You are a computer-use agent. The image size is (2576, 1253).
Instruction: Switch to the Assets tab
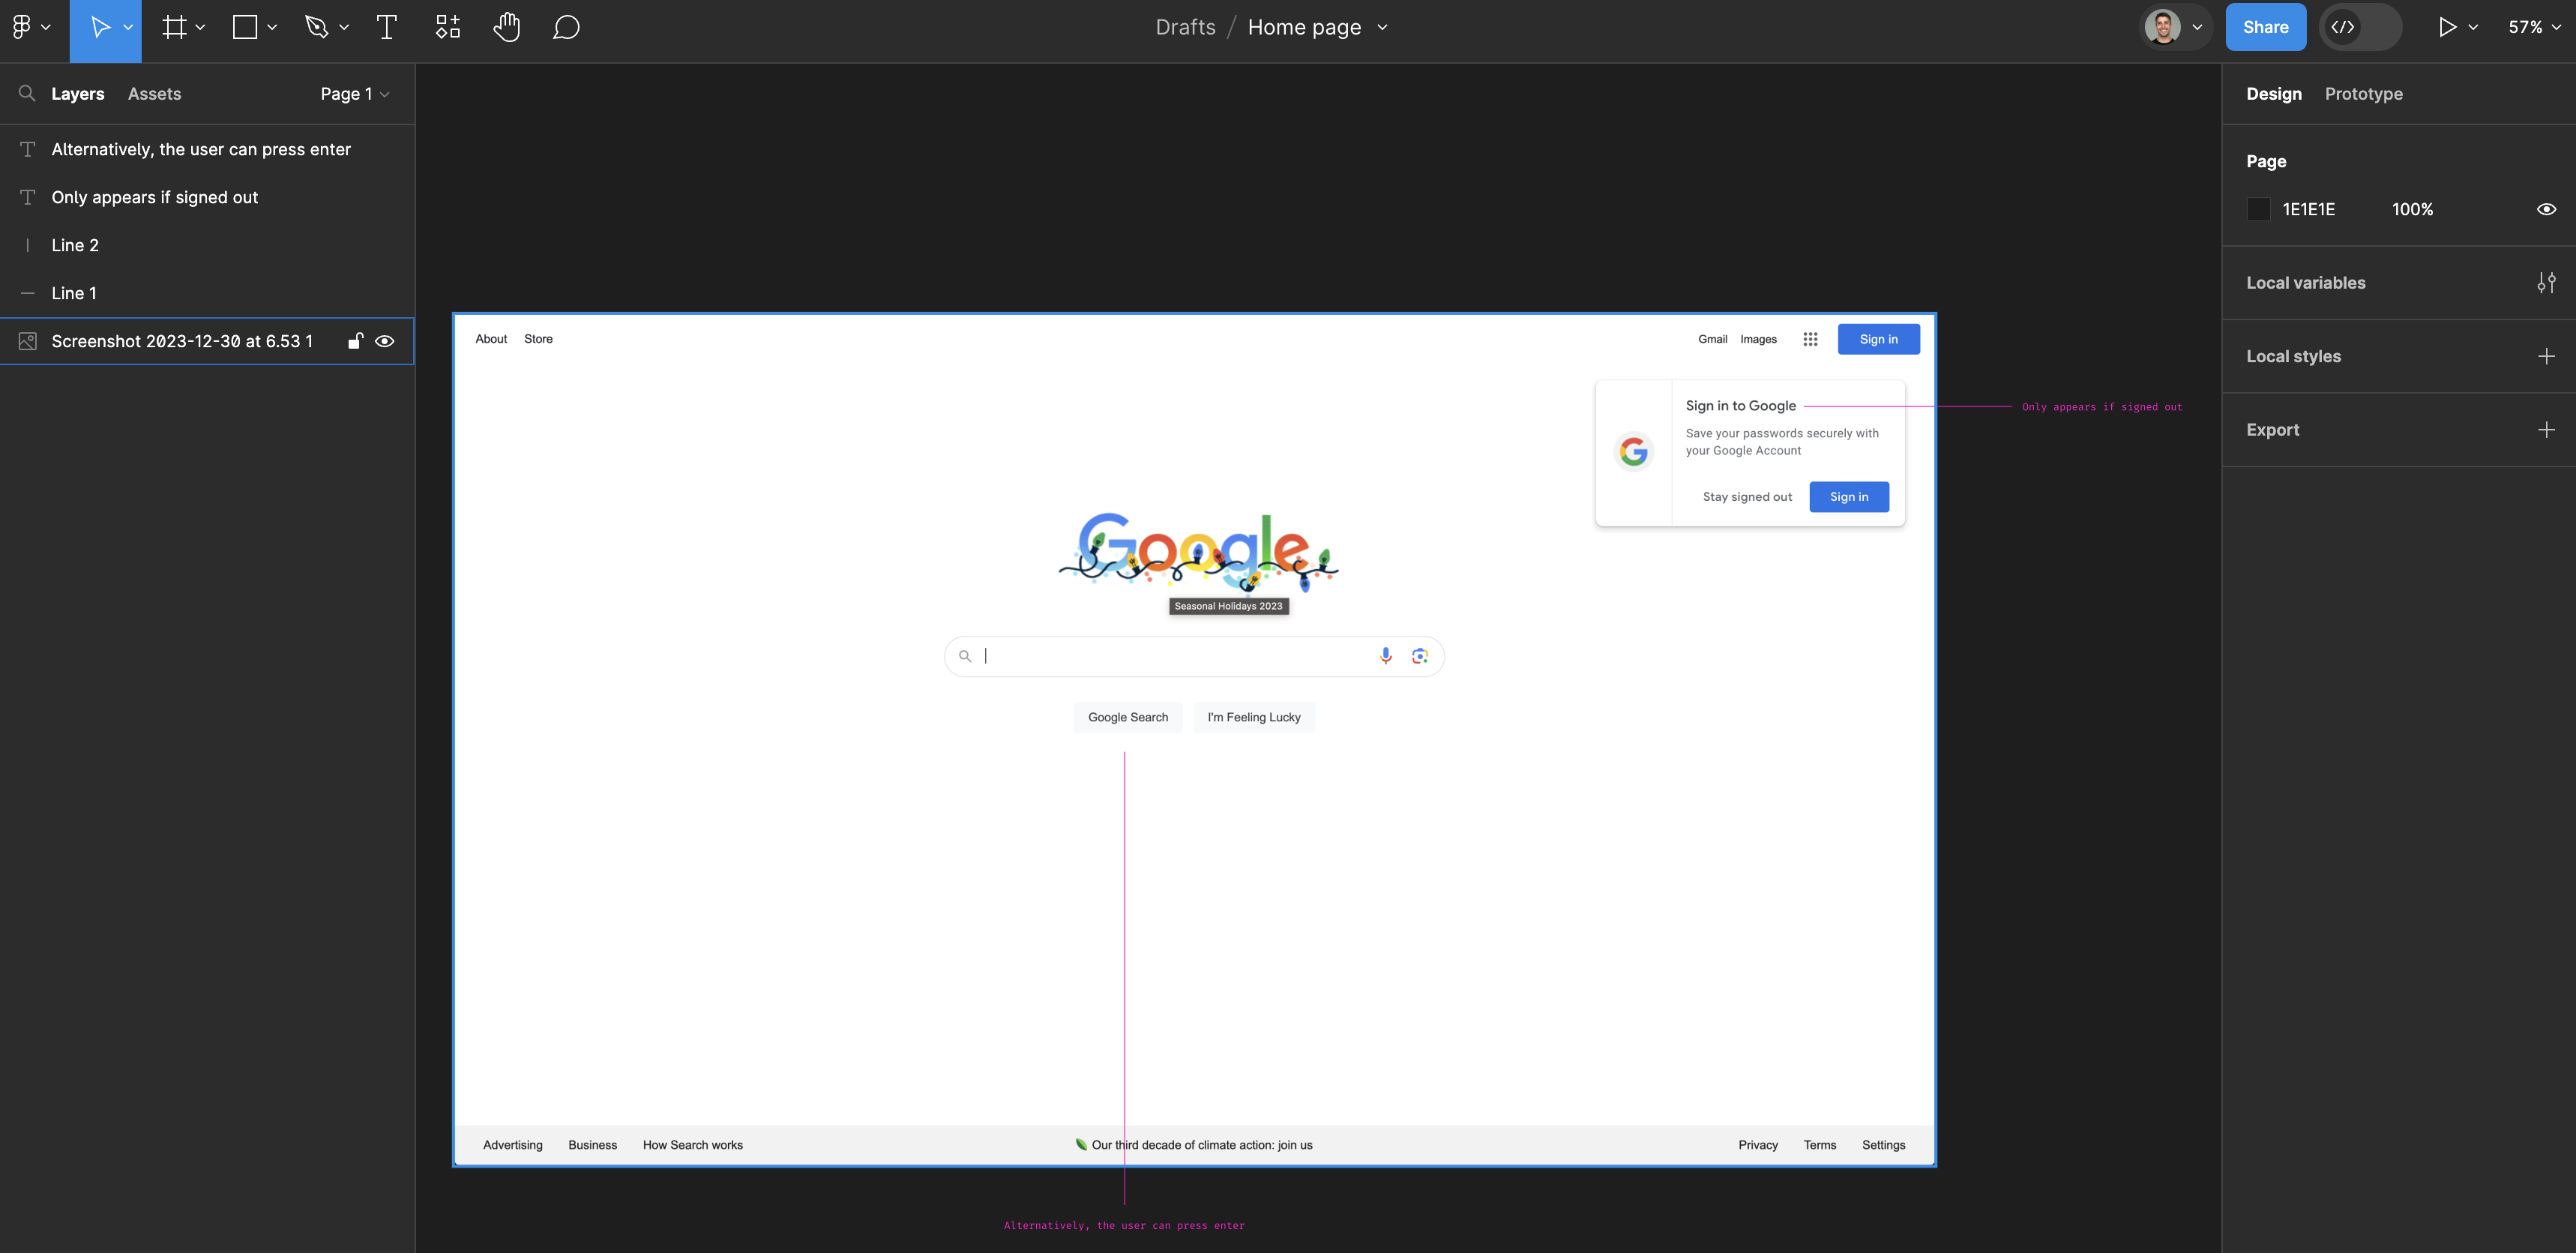coord(154,94)
